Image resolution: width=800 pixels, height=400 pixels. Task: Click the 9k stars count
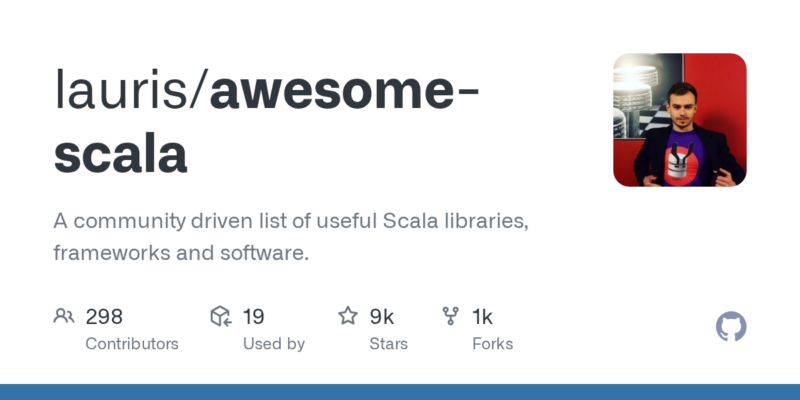tap(382, 317)
